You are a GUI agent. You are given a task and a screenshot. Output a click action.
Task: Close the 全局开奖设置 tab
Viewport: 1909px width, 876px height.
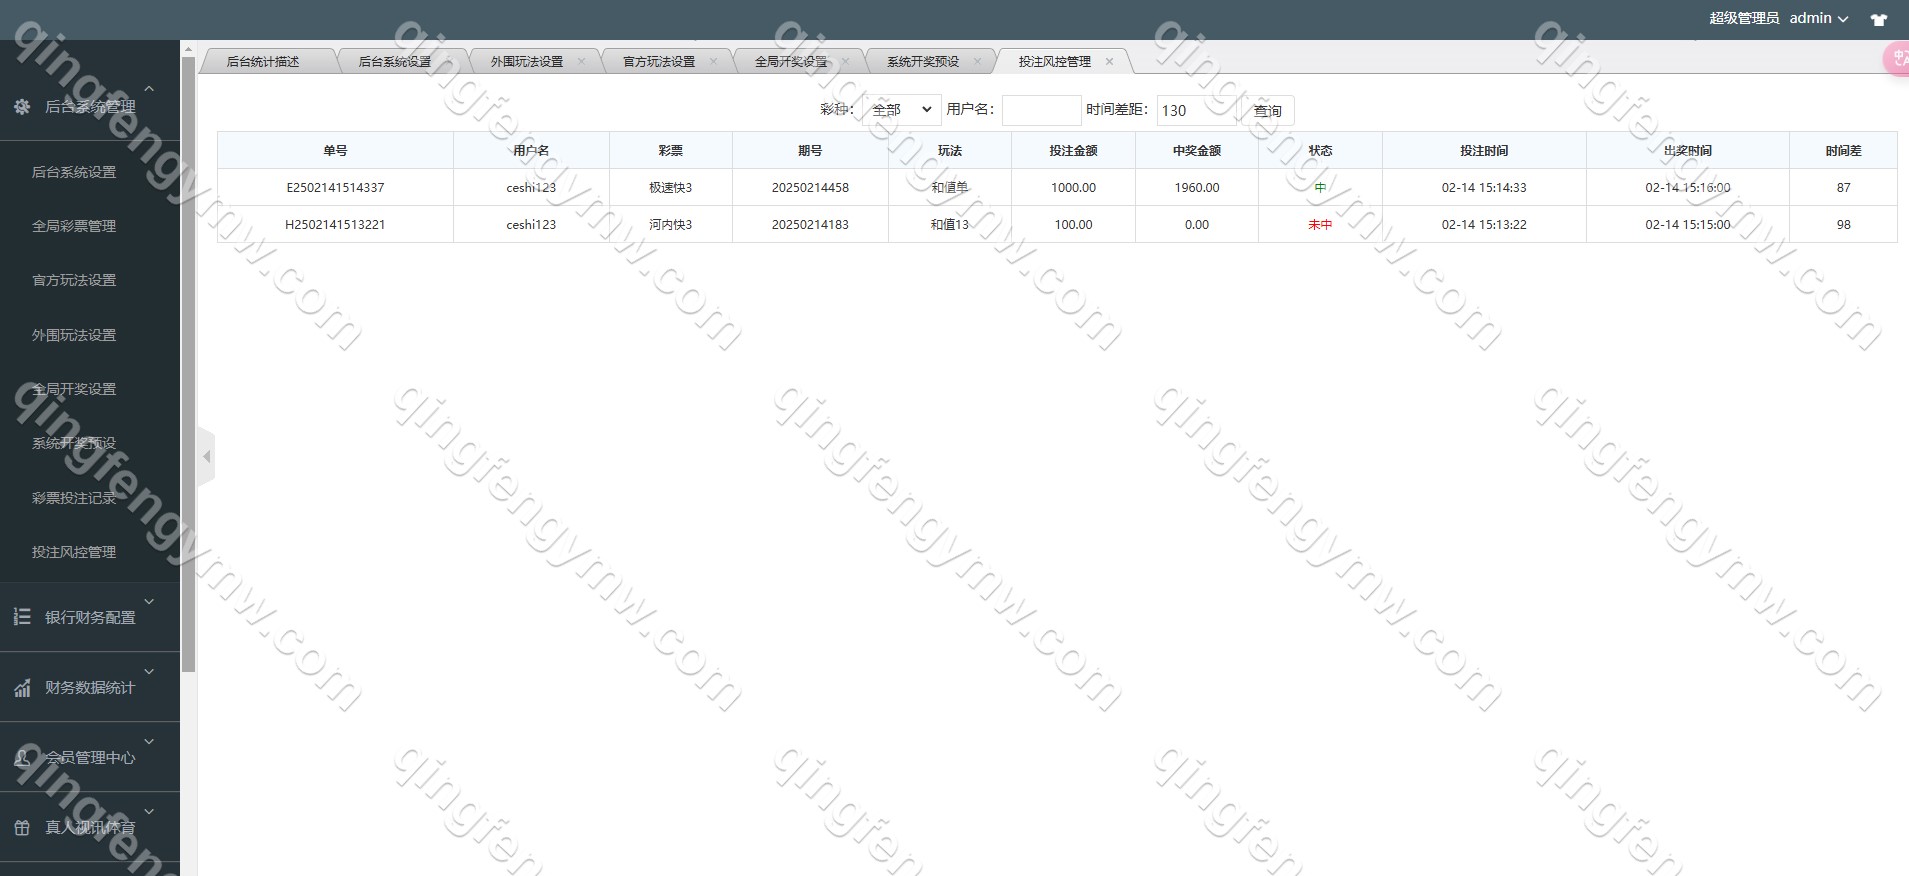(845, 62)
